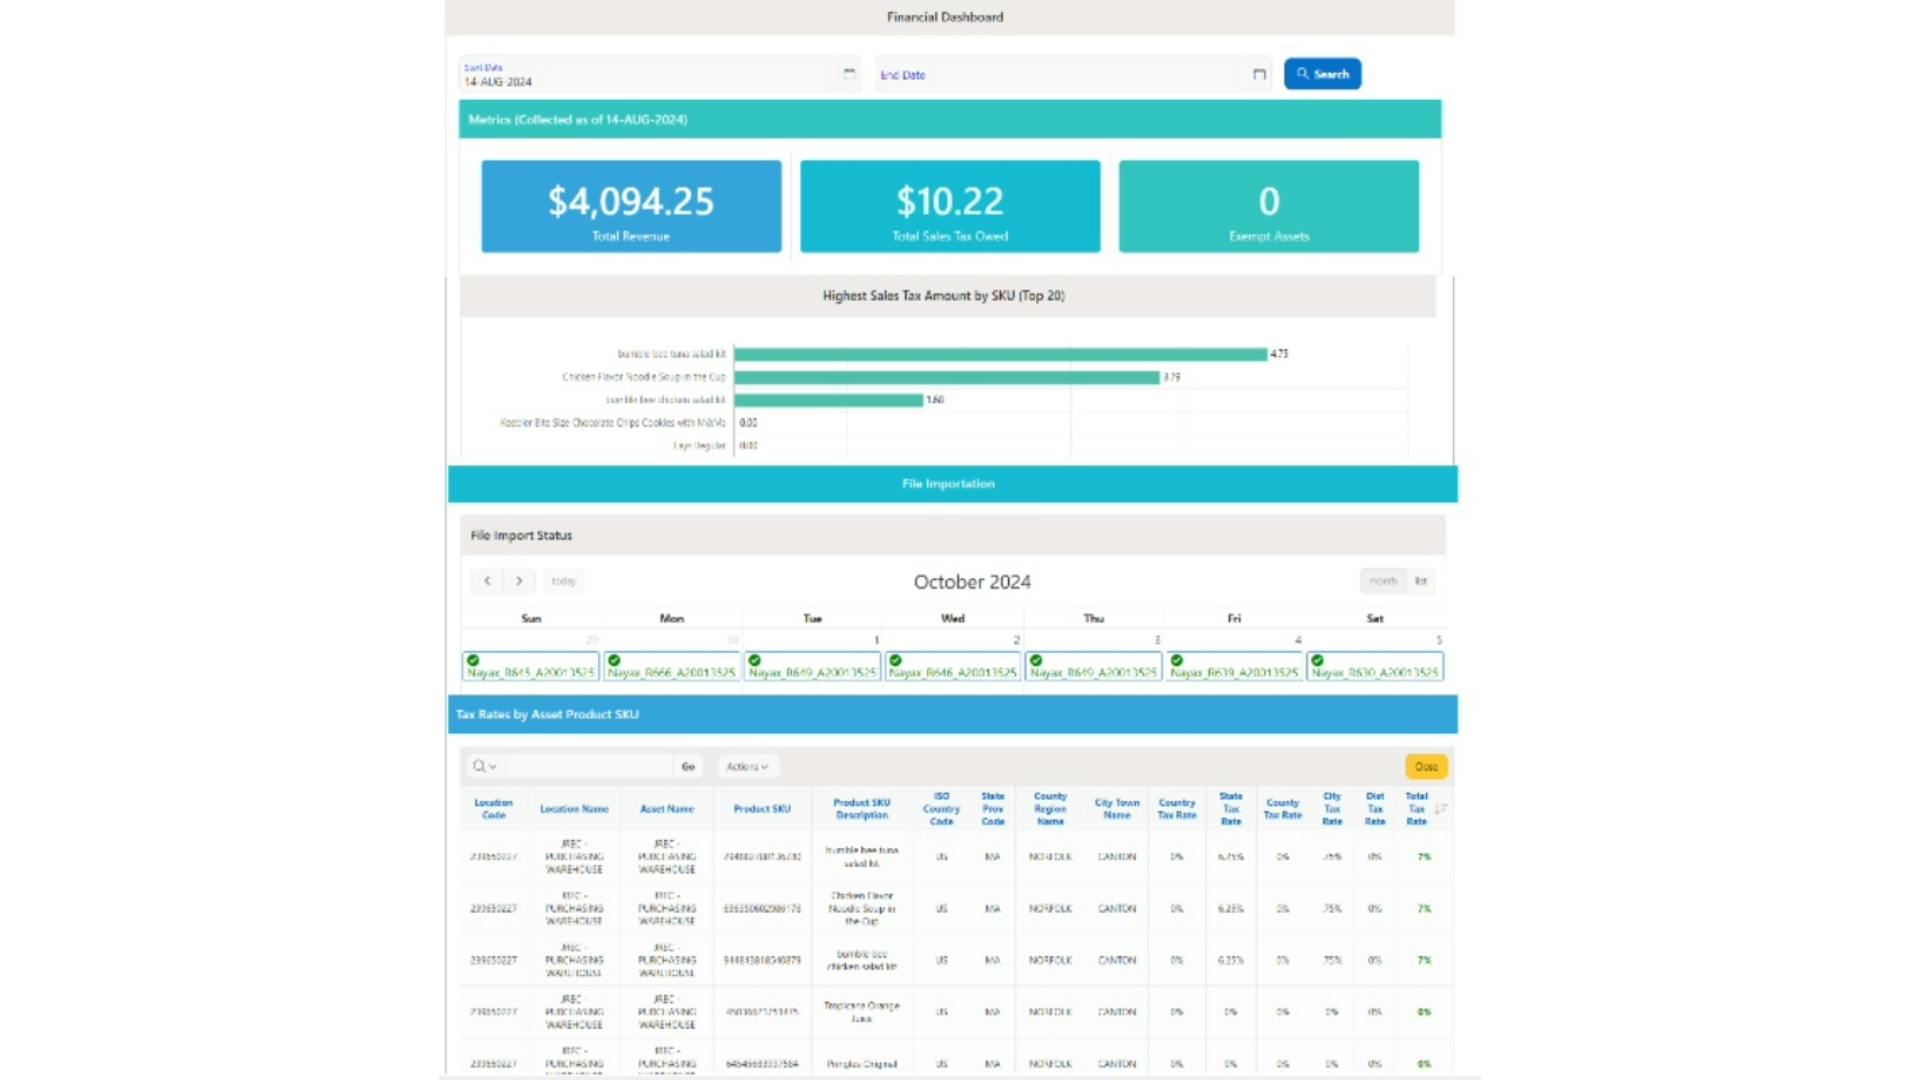Click the bumble bee tuna salad kit bar
The image size is (1920, 1080).
(x=1000, y=353)
